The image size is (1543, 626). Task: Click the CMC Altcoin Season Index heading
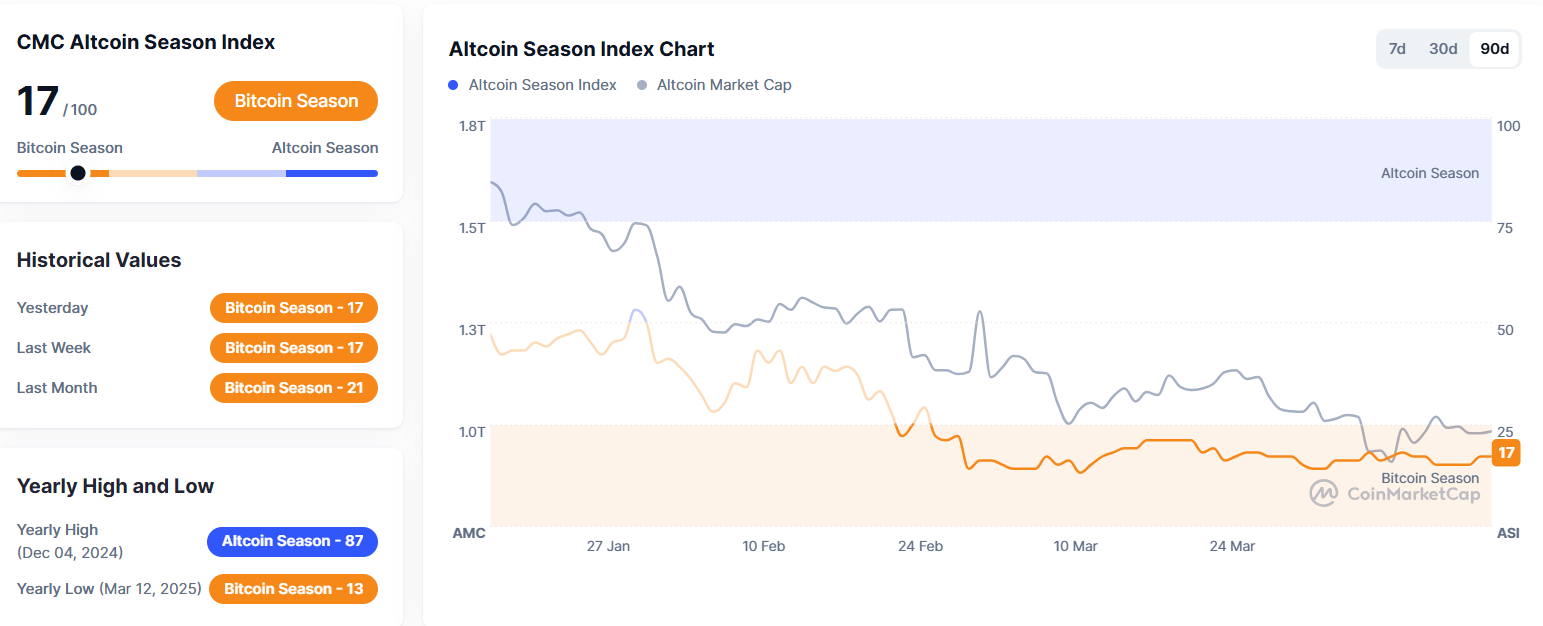[145, 42]
